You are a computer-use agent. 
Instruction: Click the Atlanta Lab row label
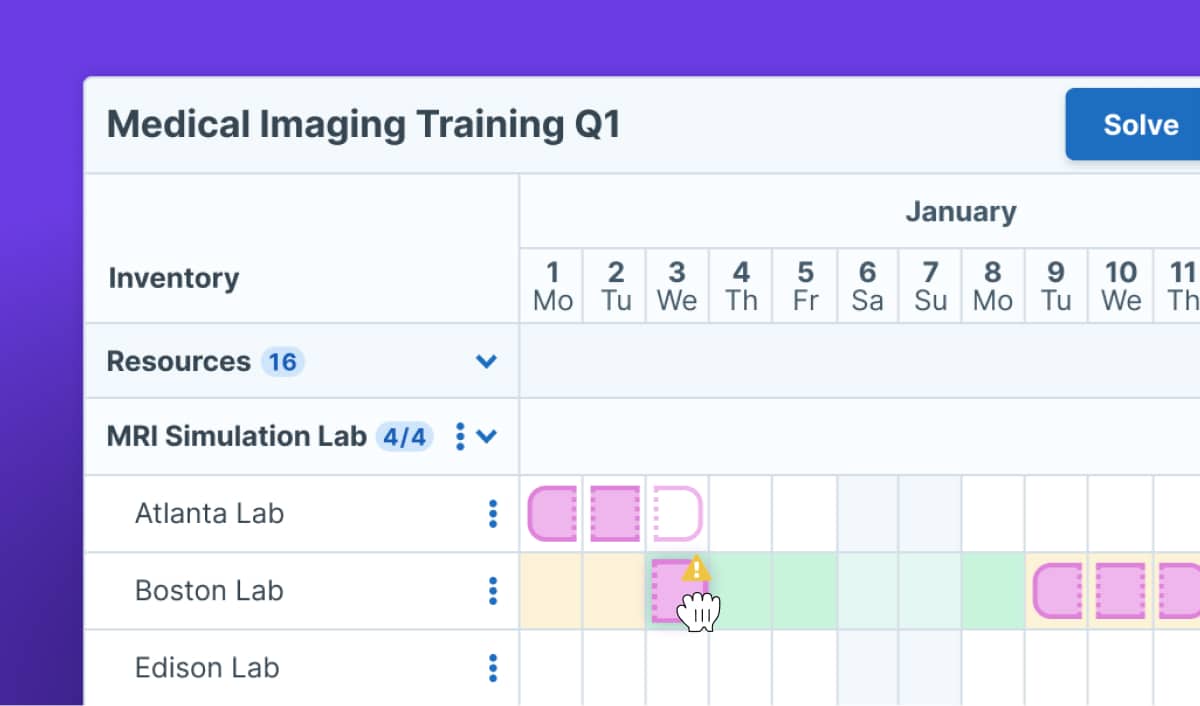pos(209,513)
